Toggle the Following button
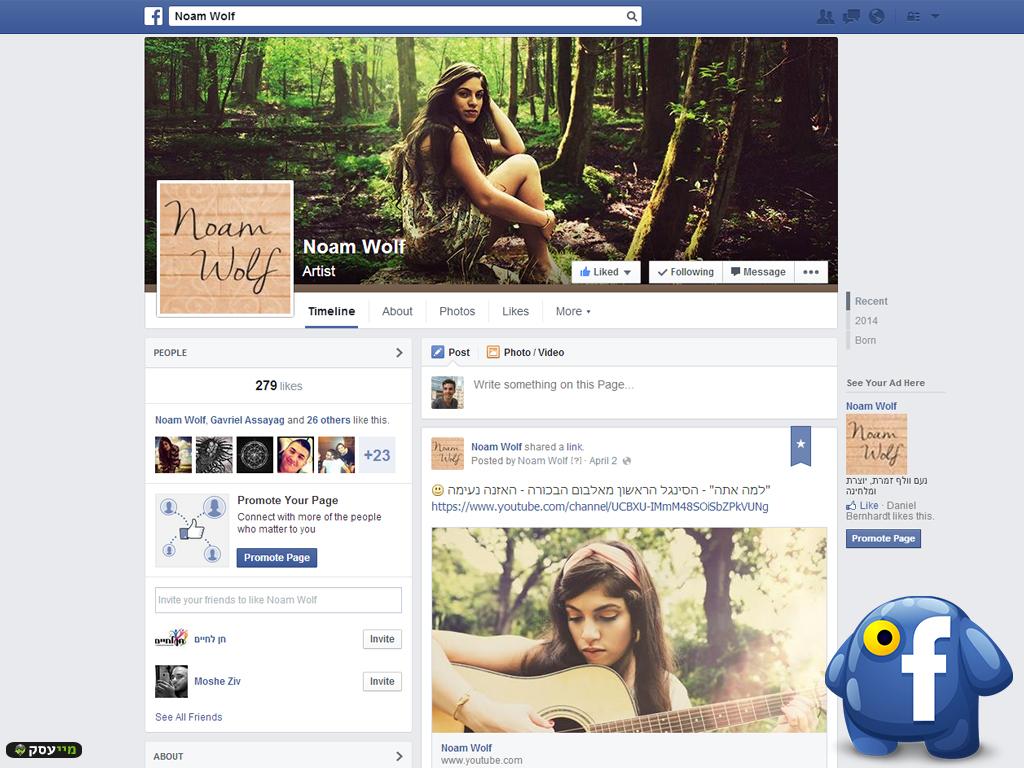1024x768 pixels. pyautogui.click(x=686, y=272)
